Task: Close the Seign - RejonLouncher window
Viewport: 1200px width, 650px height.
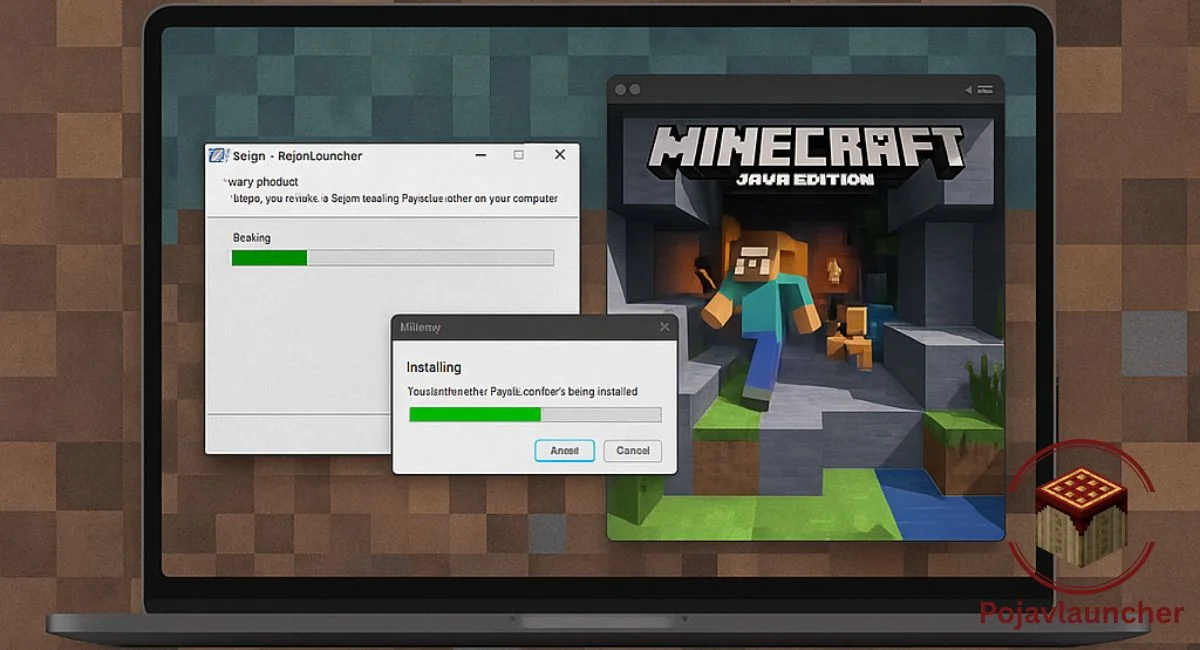Action: pyautogui.click(x=560, y=155)
